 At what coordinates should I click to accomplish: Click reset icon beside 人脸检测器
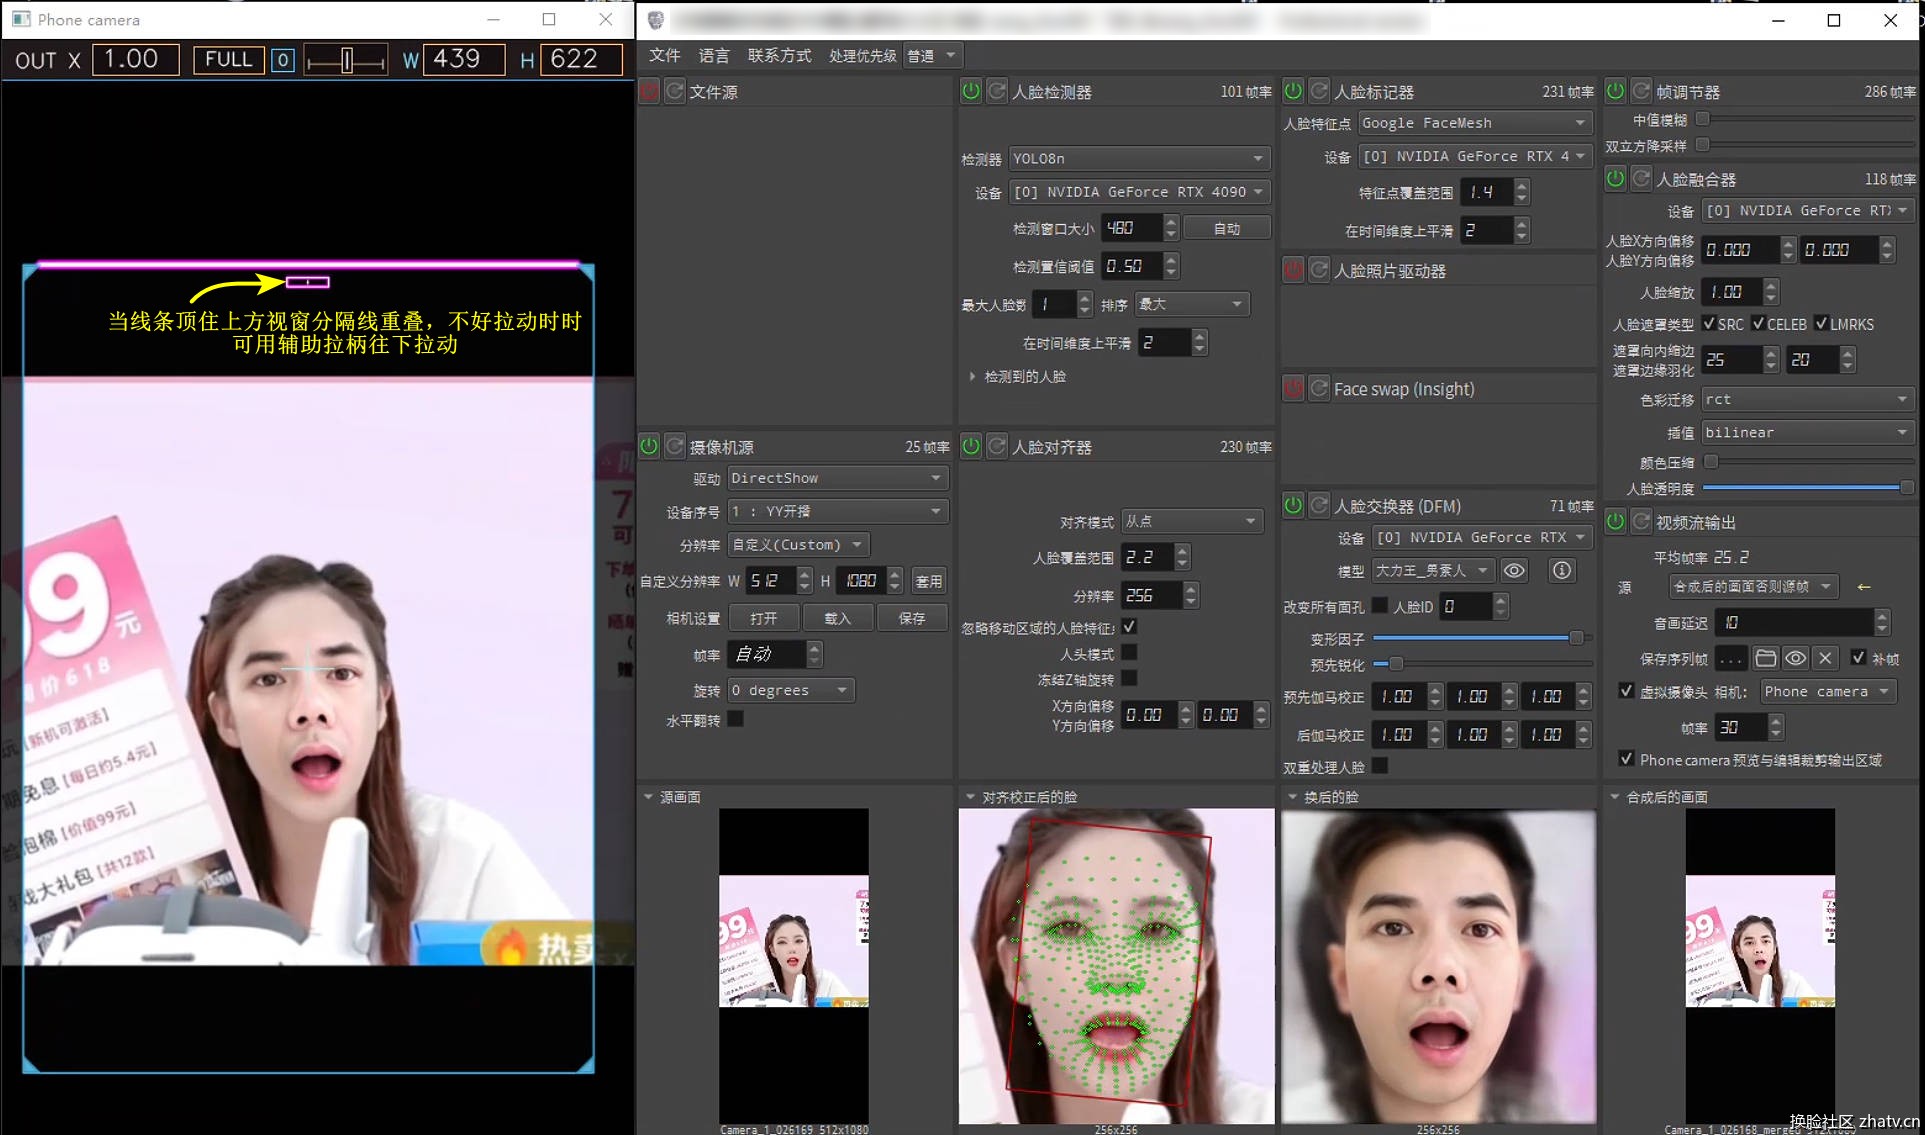[x=996, y=92]
